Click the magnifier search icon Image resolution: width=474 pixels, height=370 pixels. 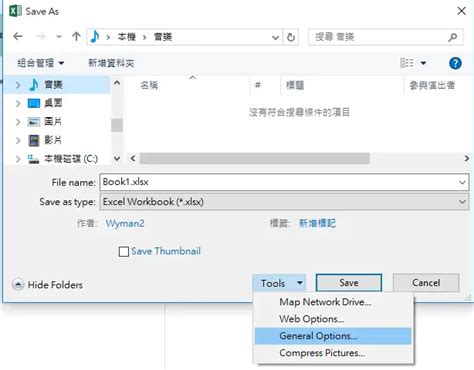coord(452,37)
